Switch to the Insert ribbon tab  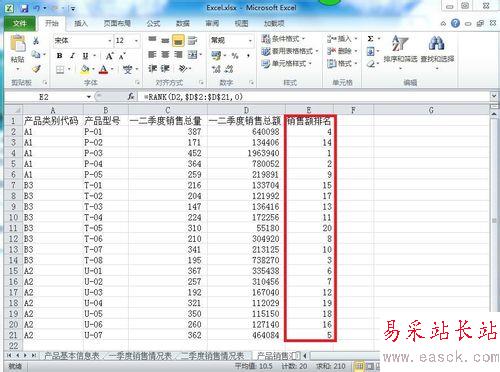[x=80, y=23]
